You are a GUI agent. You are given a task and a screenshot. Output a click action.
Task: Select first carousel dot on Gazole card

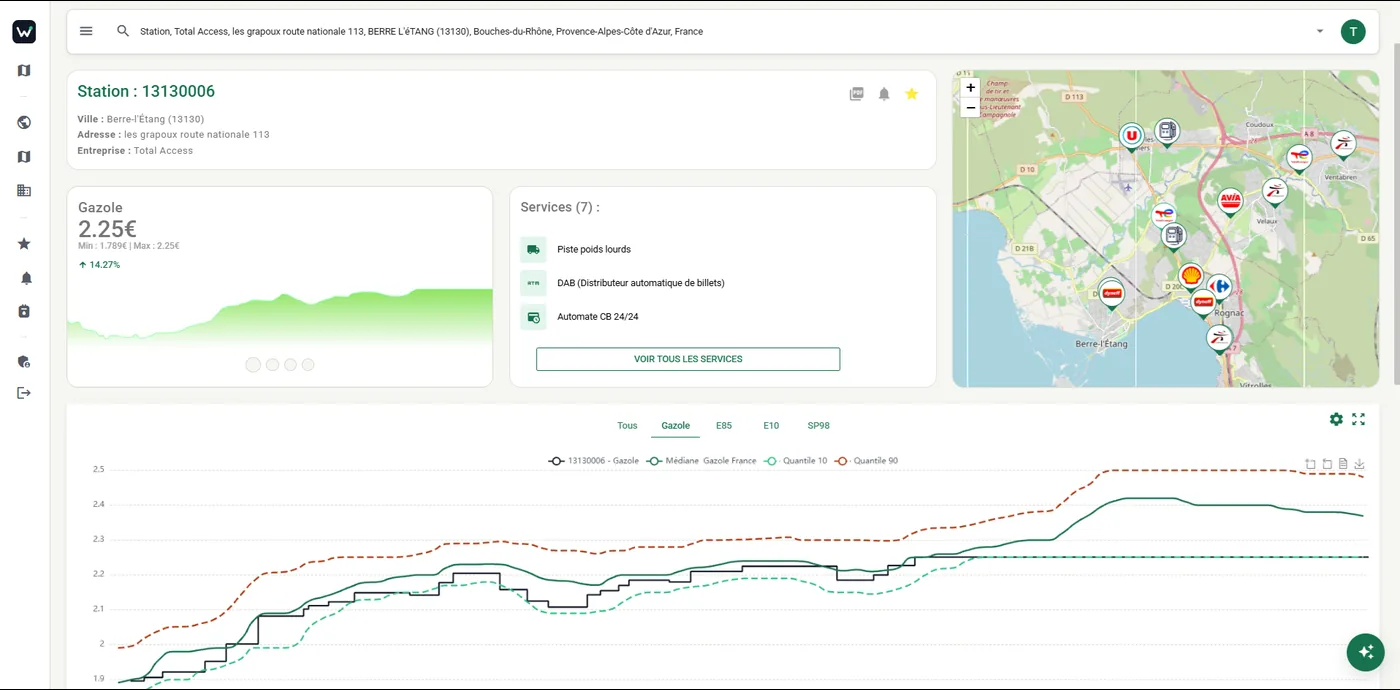click(253, 365)
